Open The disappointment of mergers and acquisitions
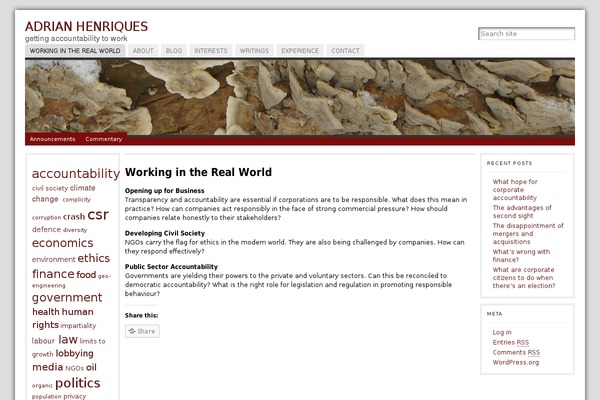This screenshot has height=400, width=600. tap(528, 234)
